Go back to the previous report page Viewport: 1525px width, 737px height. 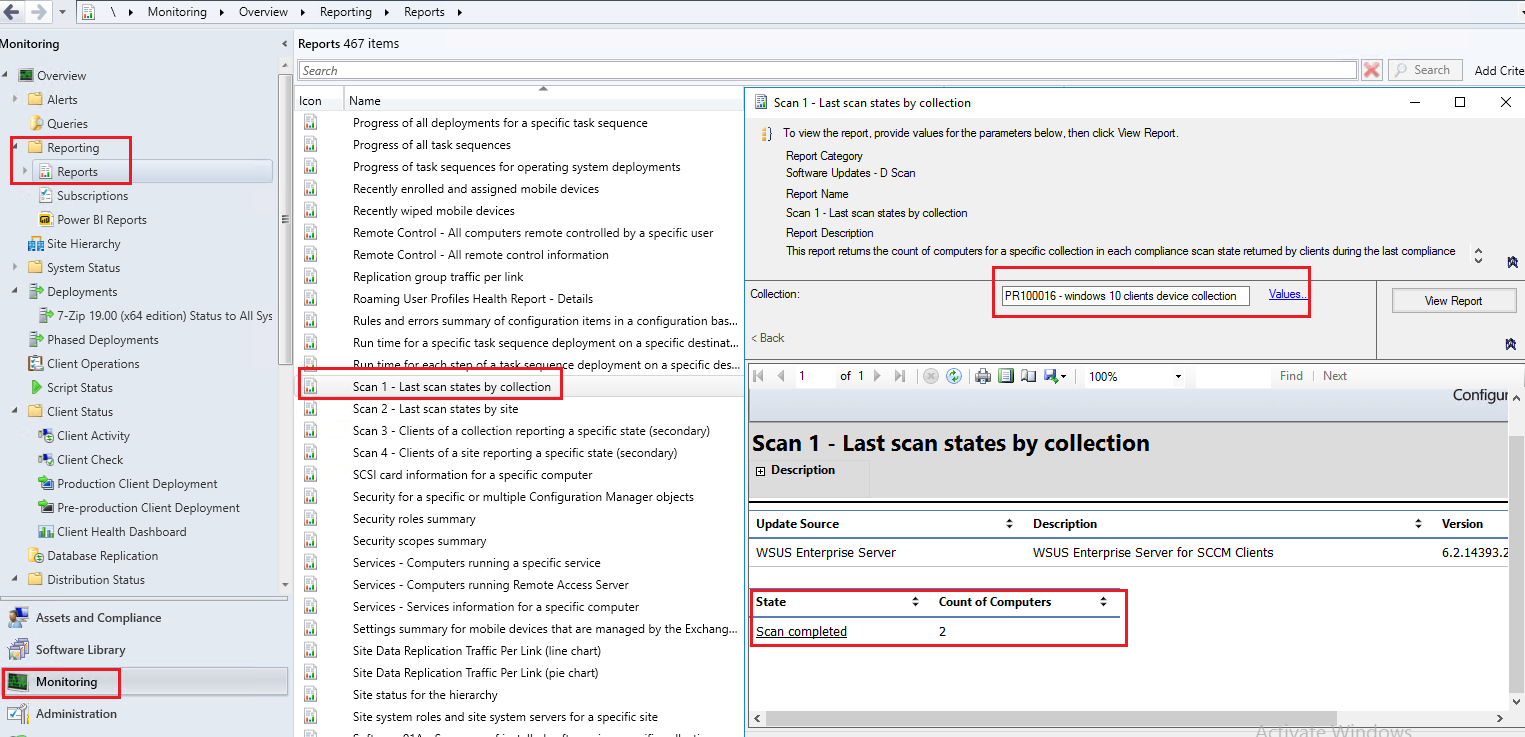[780, 376]
